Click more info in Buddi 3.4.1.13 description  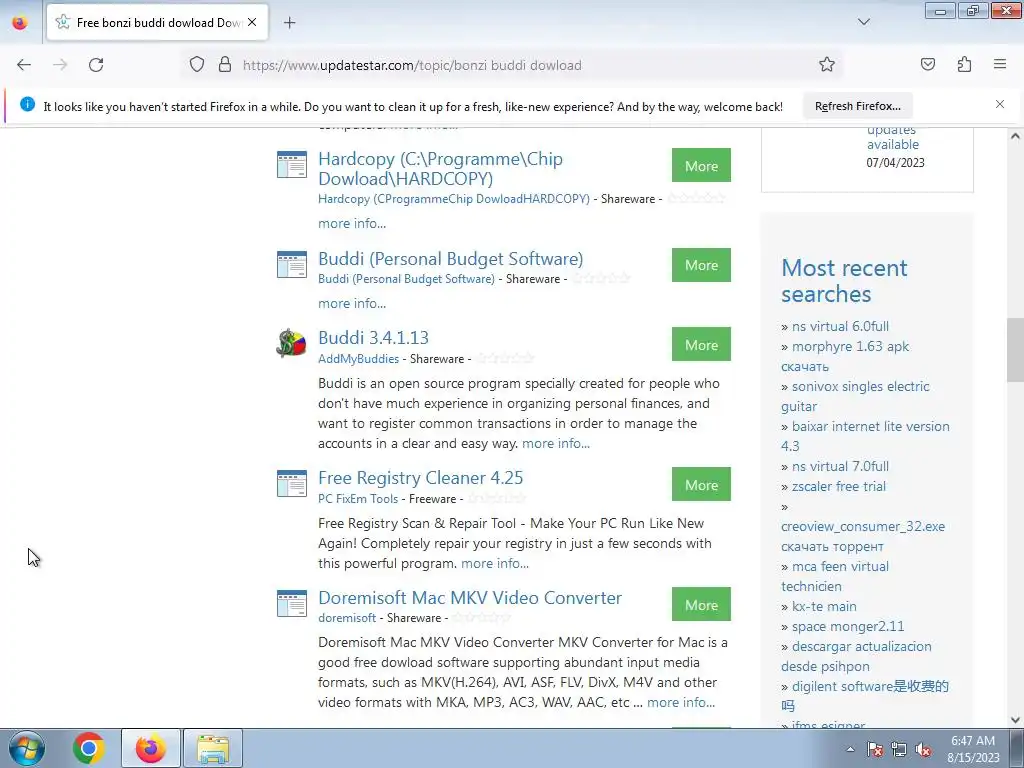tap(556, 443)
